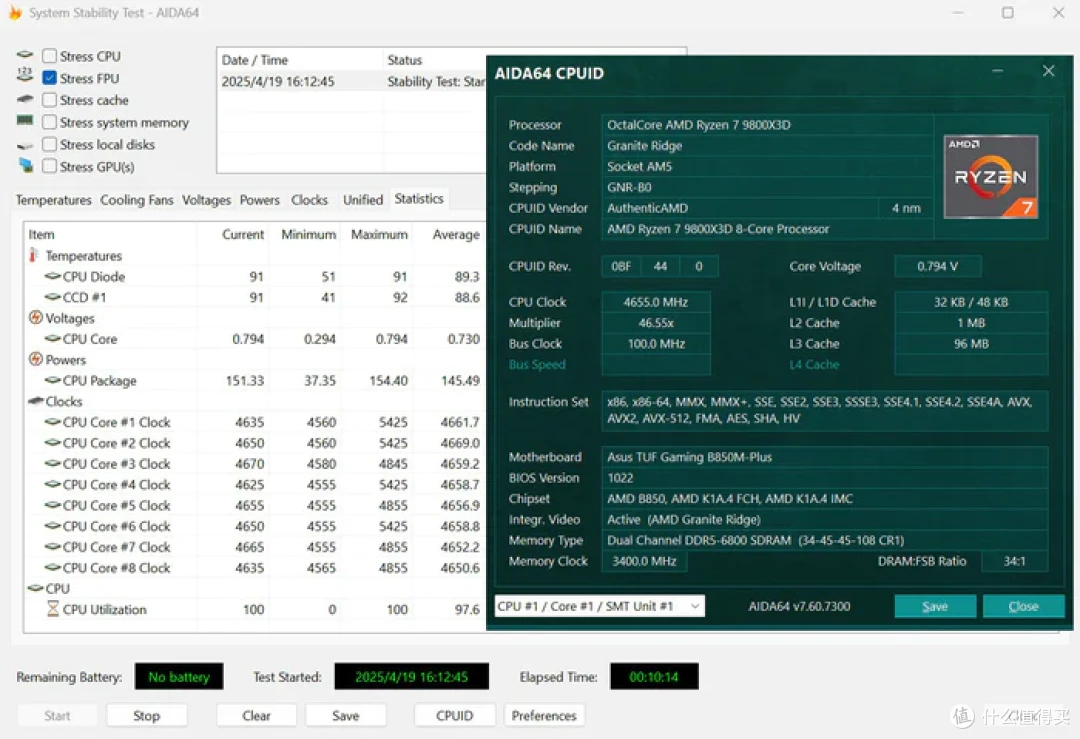Open the Voltages tab
Viewport: 1080px width, 739px height.
click(x=206, y=200)
